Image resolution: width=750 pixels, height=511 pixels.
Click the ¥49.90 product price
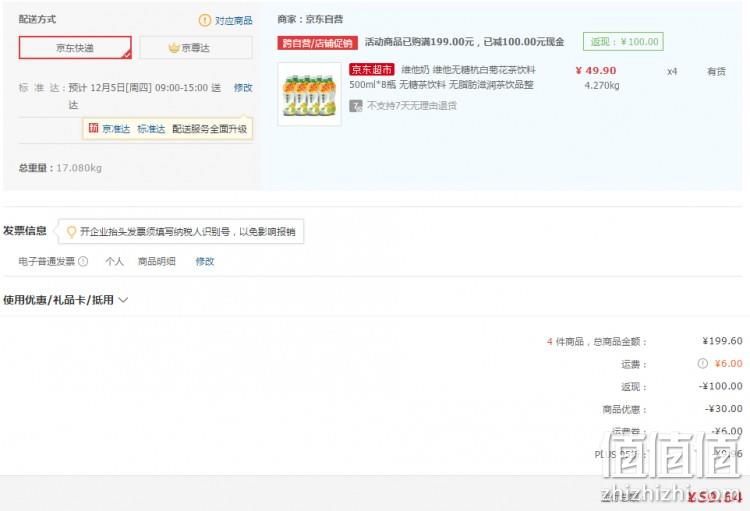[x=596, y=71]
